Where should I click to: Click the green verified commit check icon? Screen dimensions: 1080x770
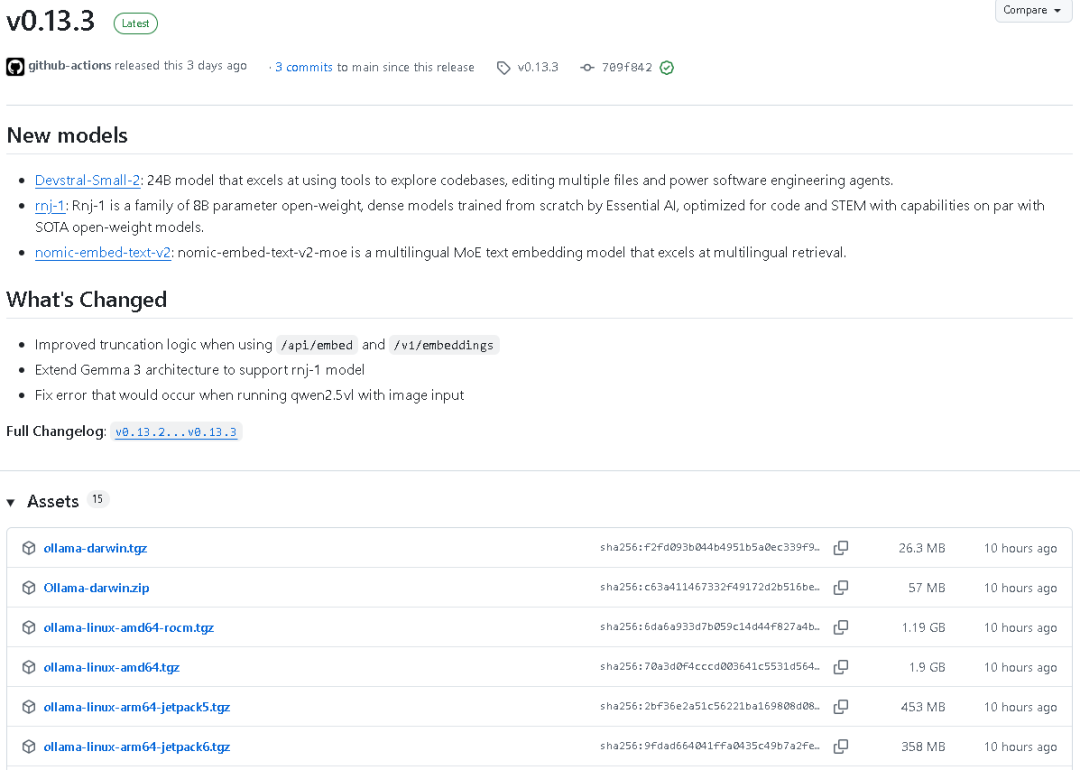coord(667,68)
